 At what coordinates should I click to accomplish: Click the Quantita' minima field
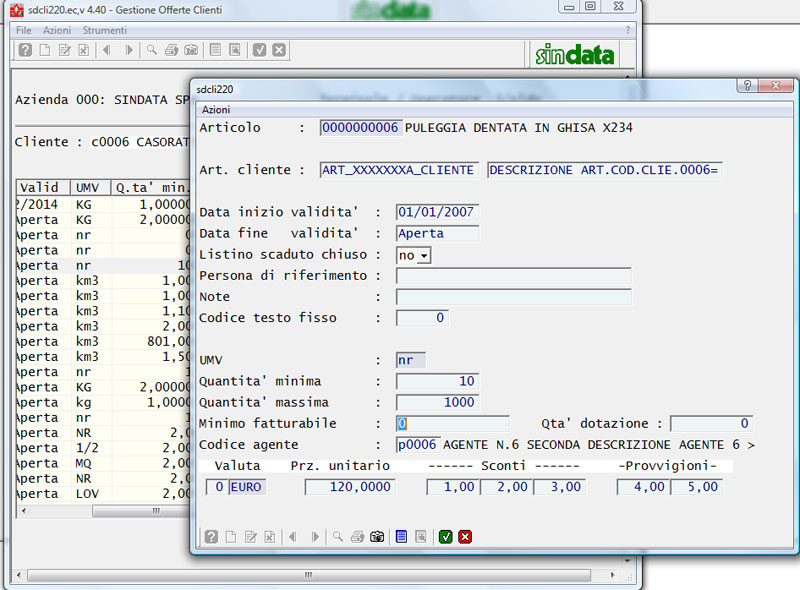coord(437,381)
